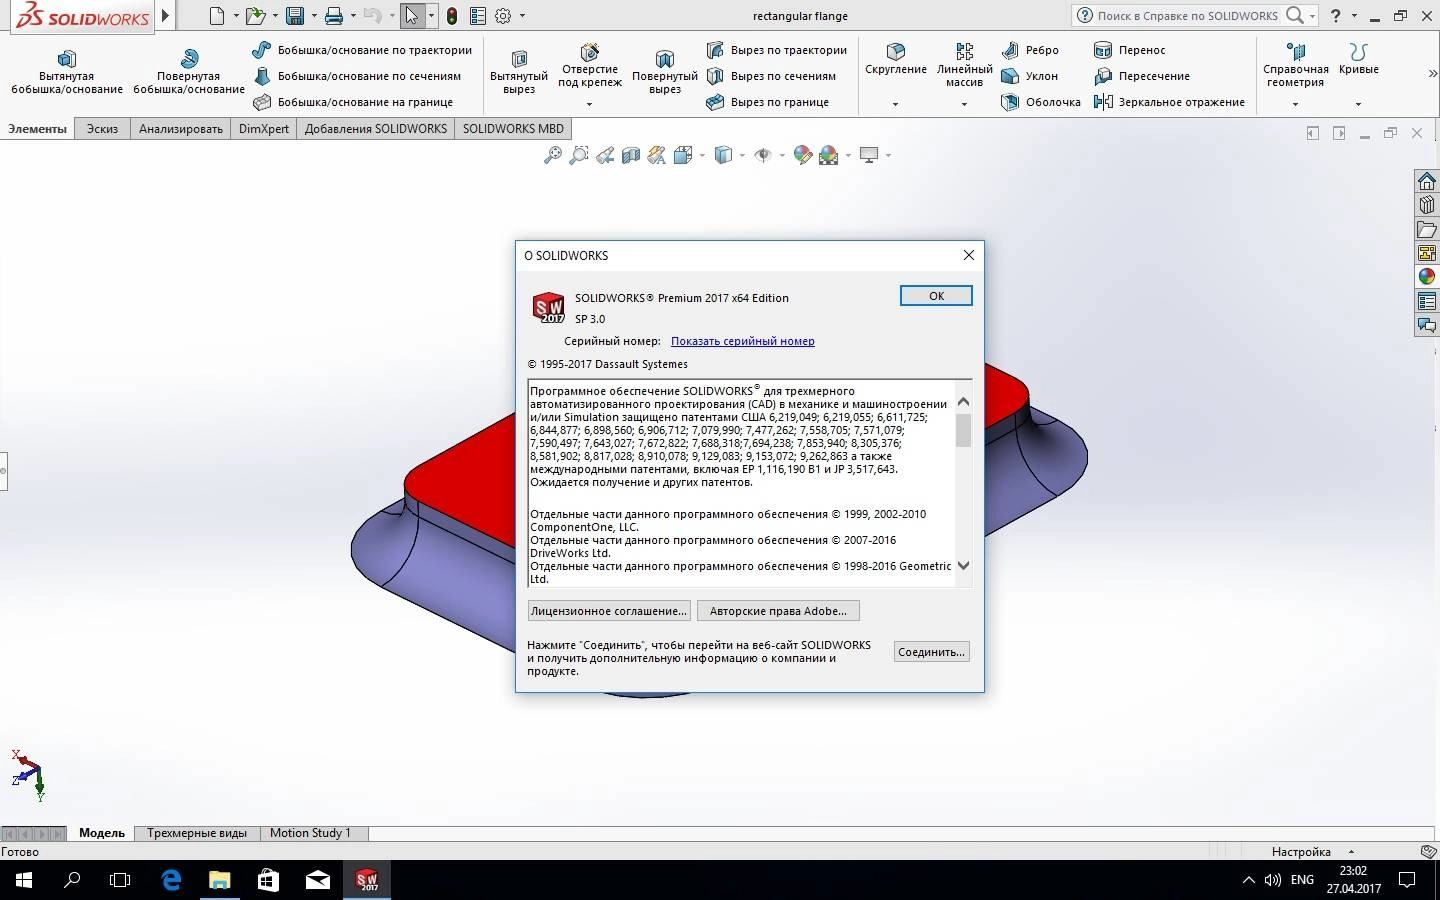Click the Extruded Cut (Вытянутый вырез) tool
The image size is (1440, 900).
[x=519, y=73]
